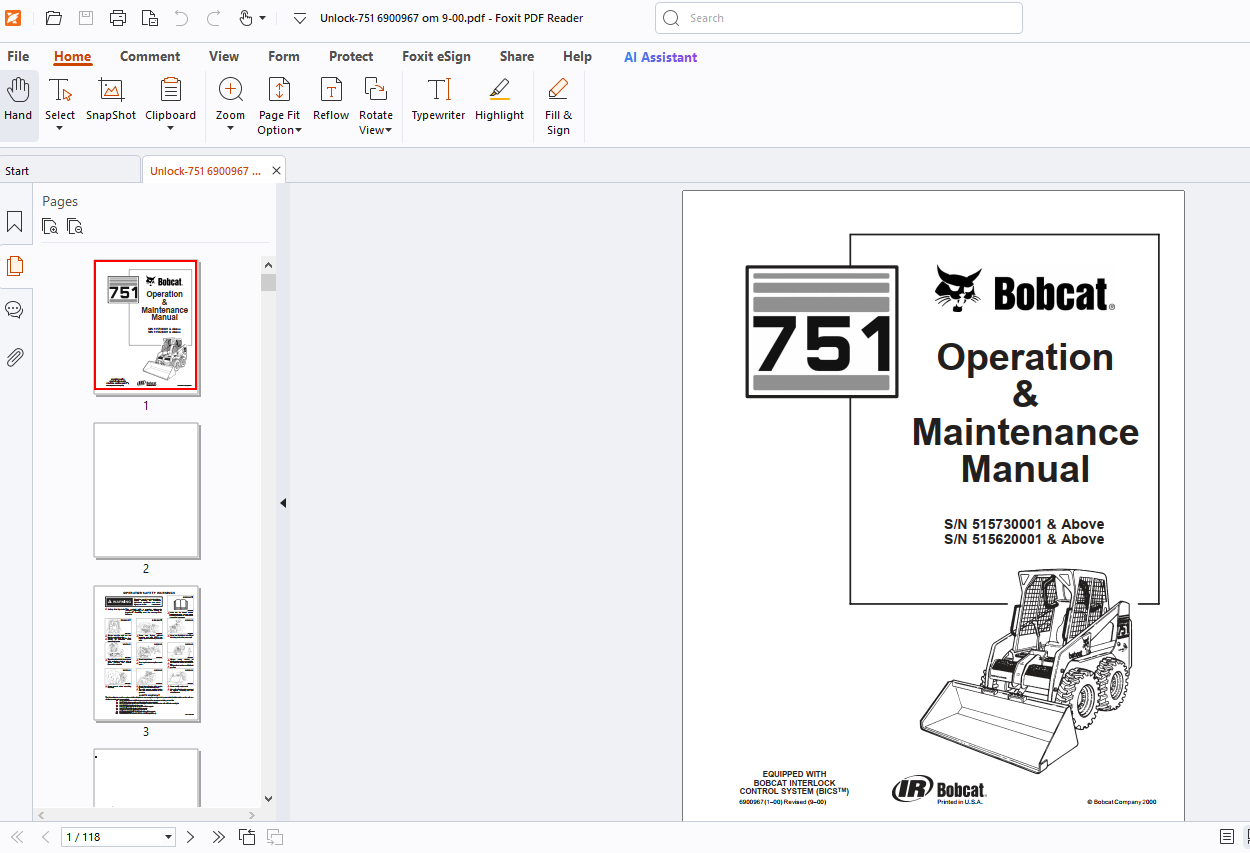Click the Redo arrow in title bar
The width and height of the screenshot is (1250, 853).
pyautogui.click(x=213, y=18)
